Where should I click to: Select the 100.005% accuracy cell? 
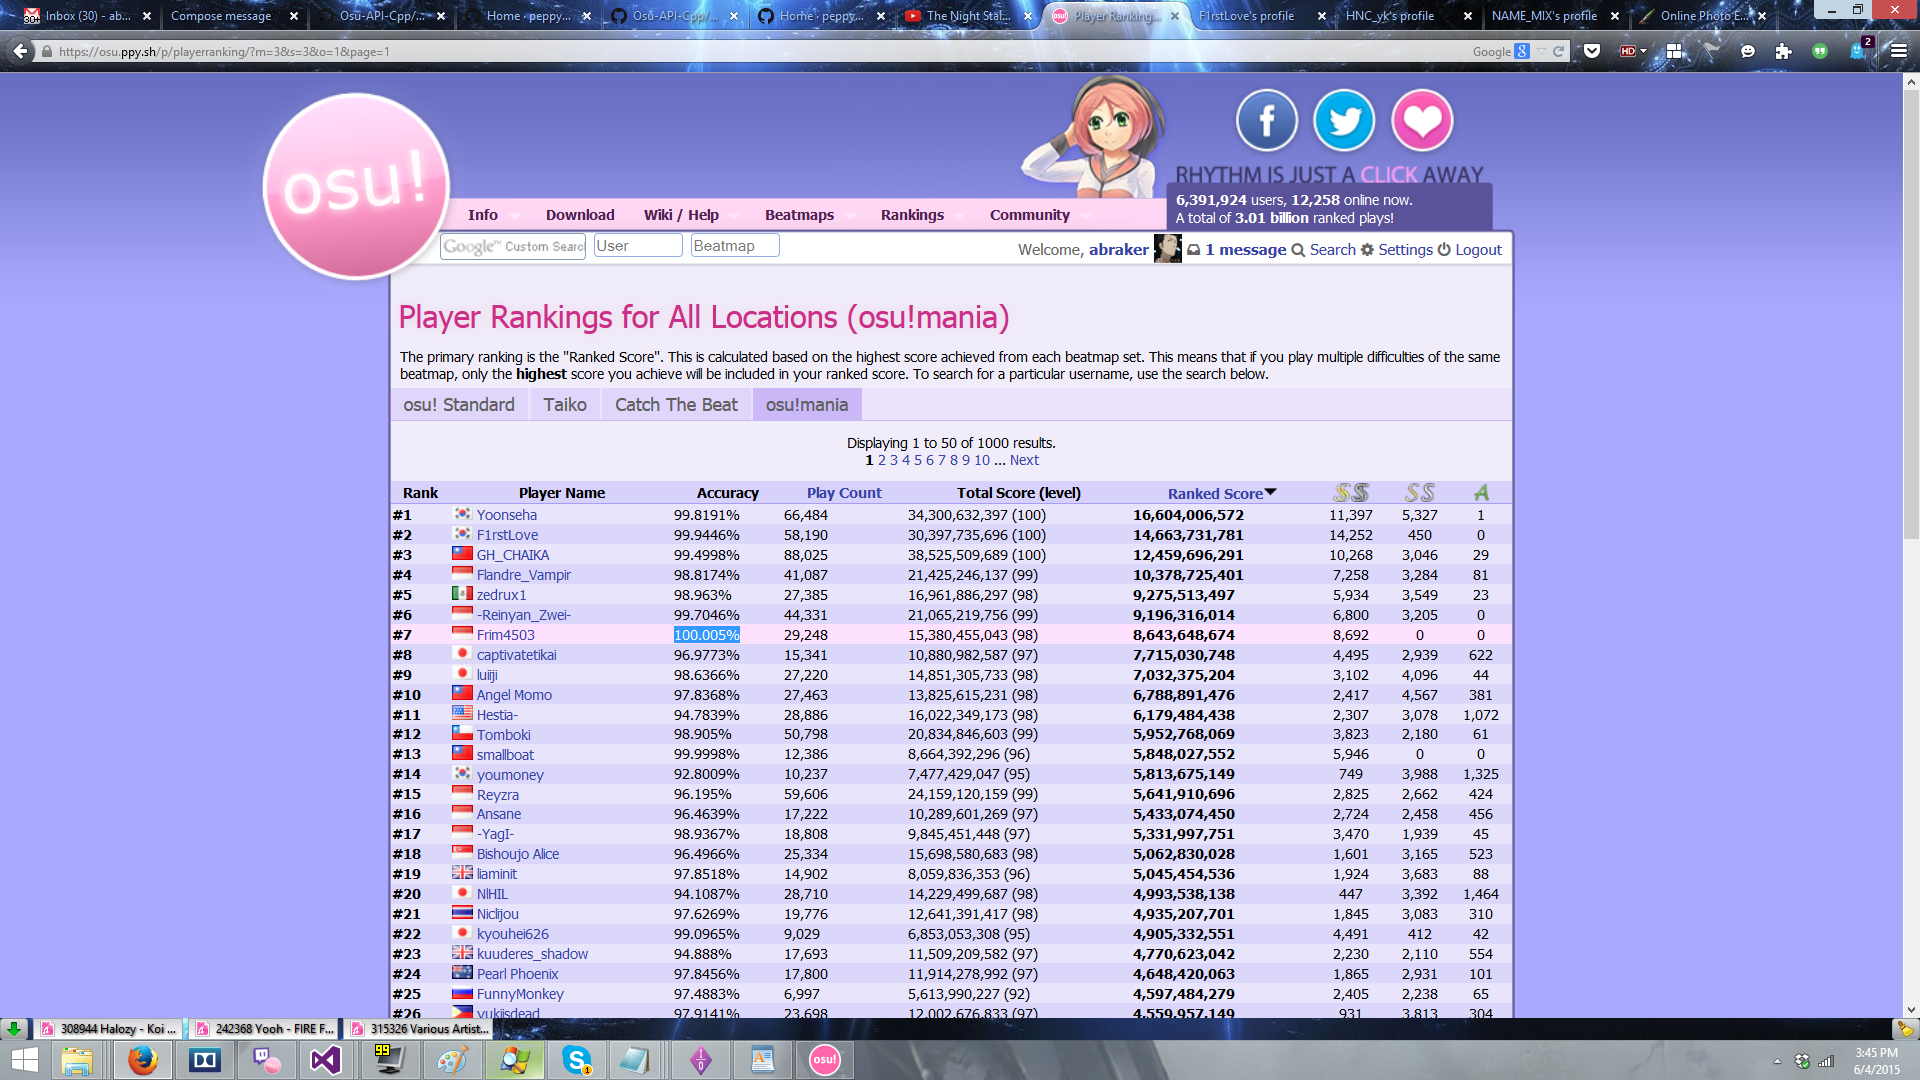coord(706,635)
